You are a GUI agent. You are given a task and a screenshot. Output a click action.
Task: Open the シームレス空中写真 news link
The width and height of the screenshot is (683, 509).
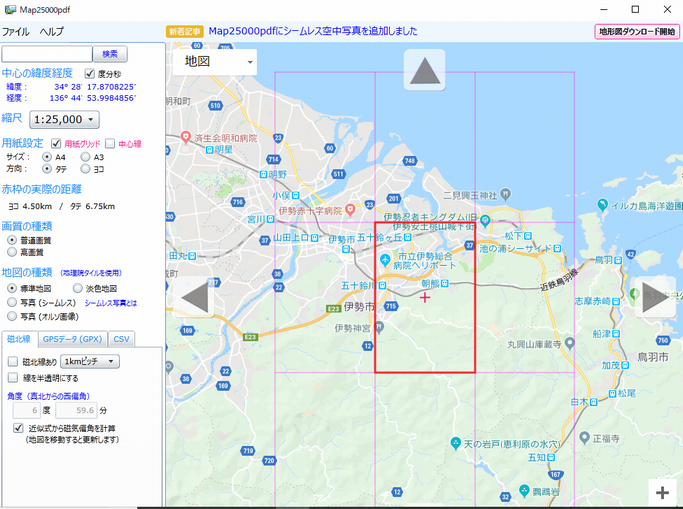(313, 31)
